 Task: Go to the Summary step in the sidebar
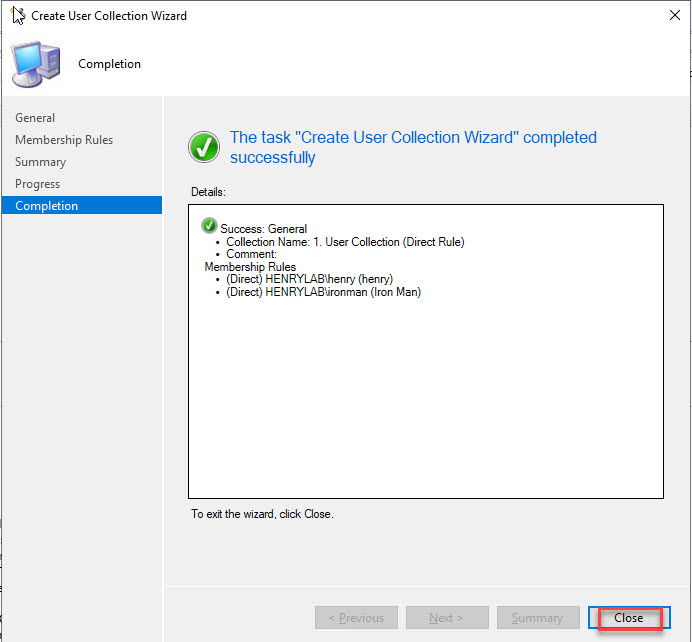(x=40, y=162)
